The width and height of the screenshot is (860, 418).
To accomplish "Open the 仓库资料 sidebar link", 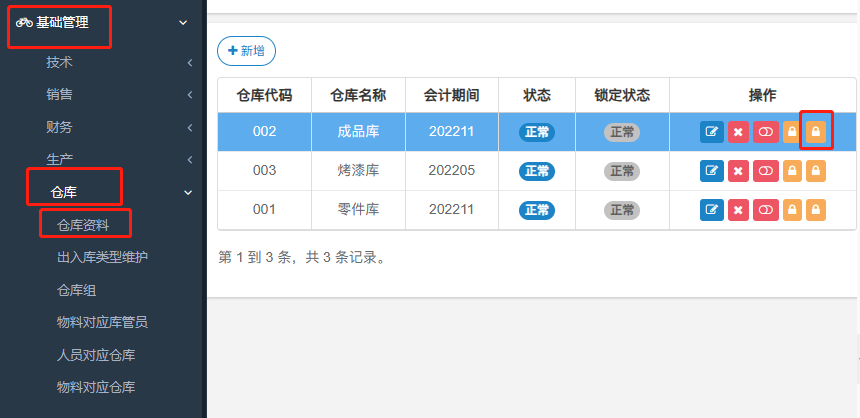I will 90,224.
